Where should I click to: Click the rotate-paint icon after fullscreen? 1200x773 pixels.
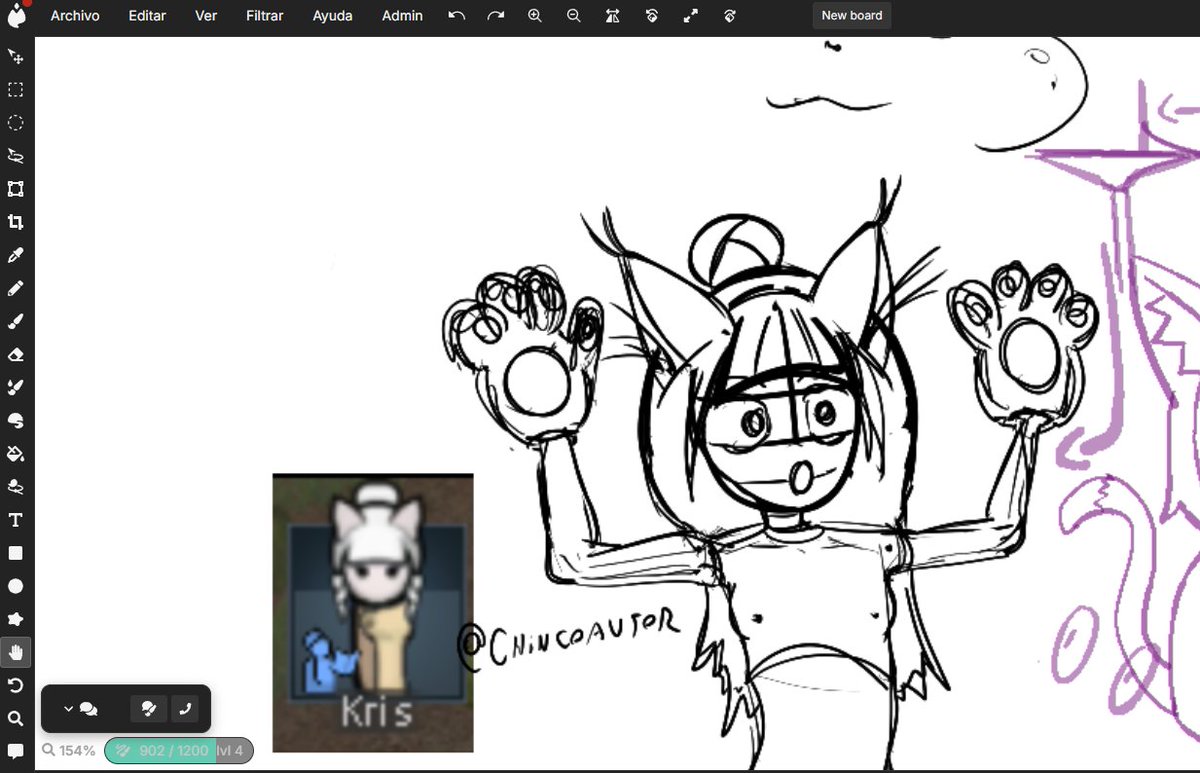pos(730,16)
